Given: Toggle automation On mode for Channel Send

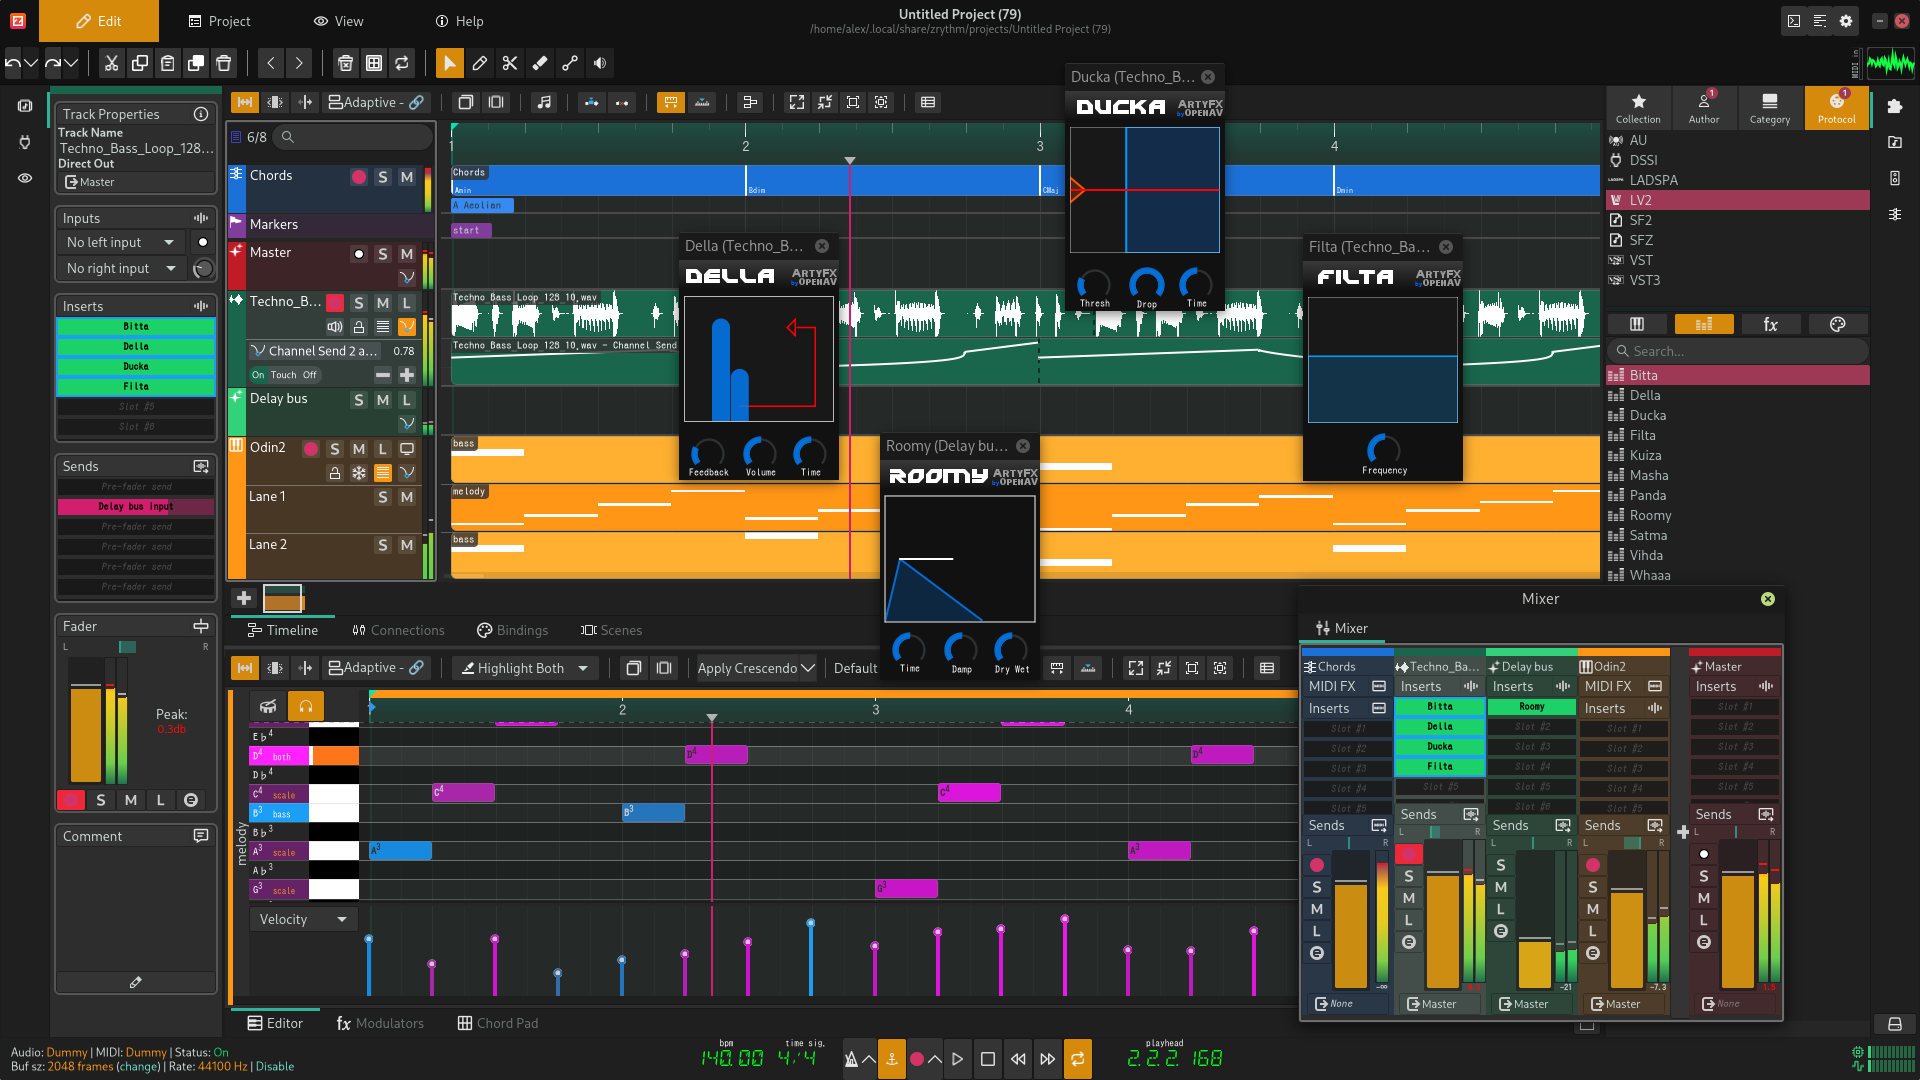Looking at the screenshot, I should (259, 375).
